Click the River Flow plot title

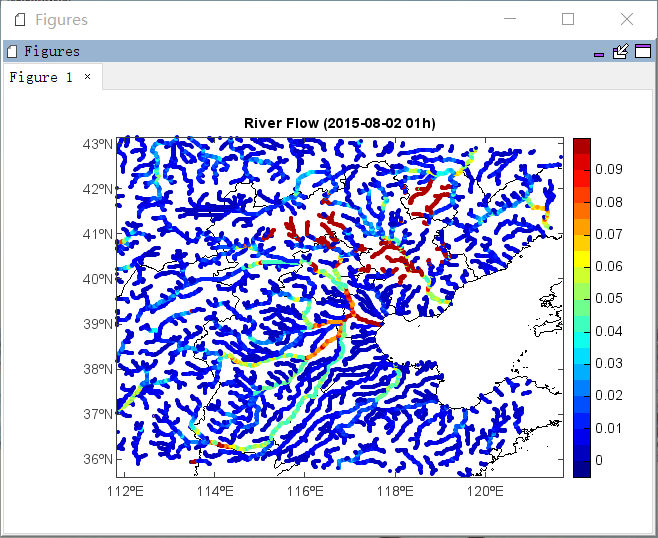coord(339,123)
